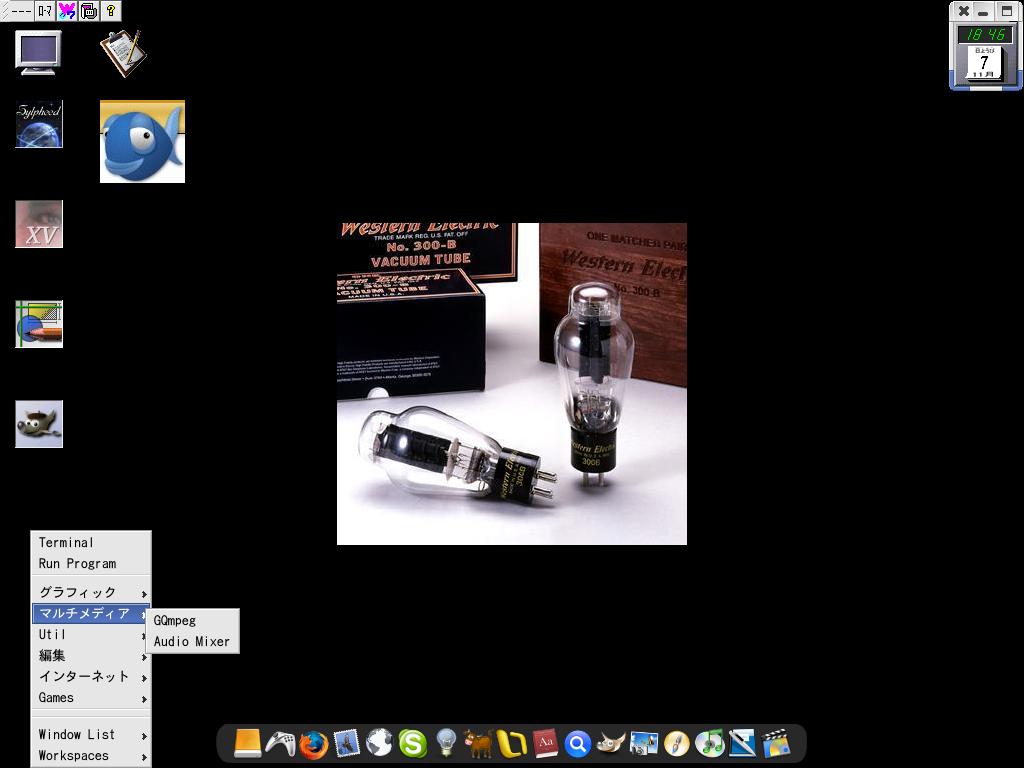Expand the Window List submenu
Viewport: 1024px width, 768px height.
point(91,734)
